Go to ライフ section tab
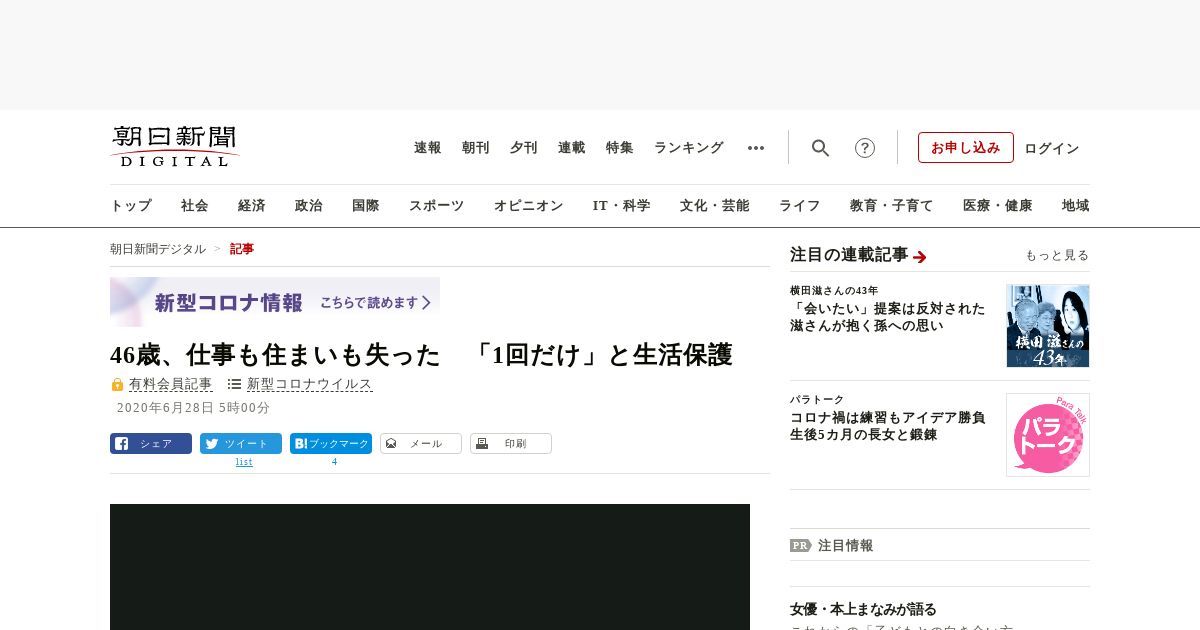This screenshot has width=1200, height=630. pos(800,206)
